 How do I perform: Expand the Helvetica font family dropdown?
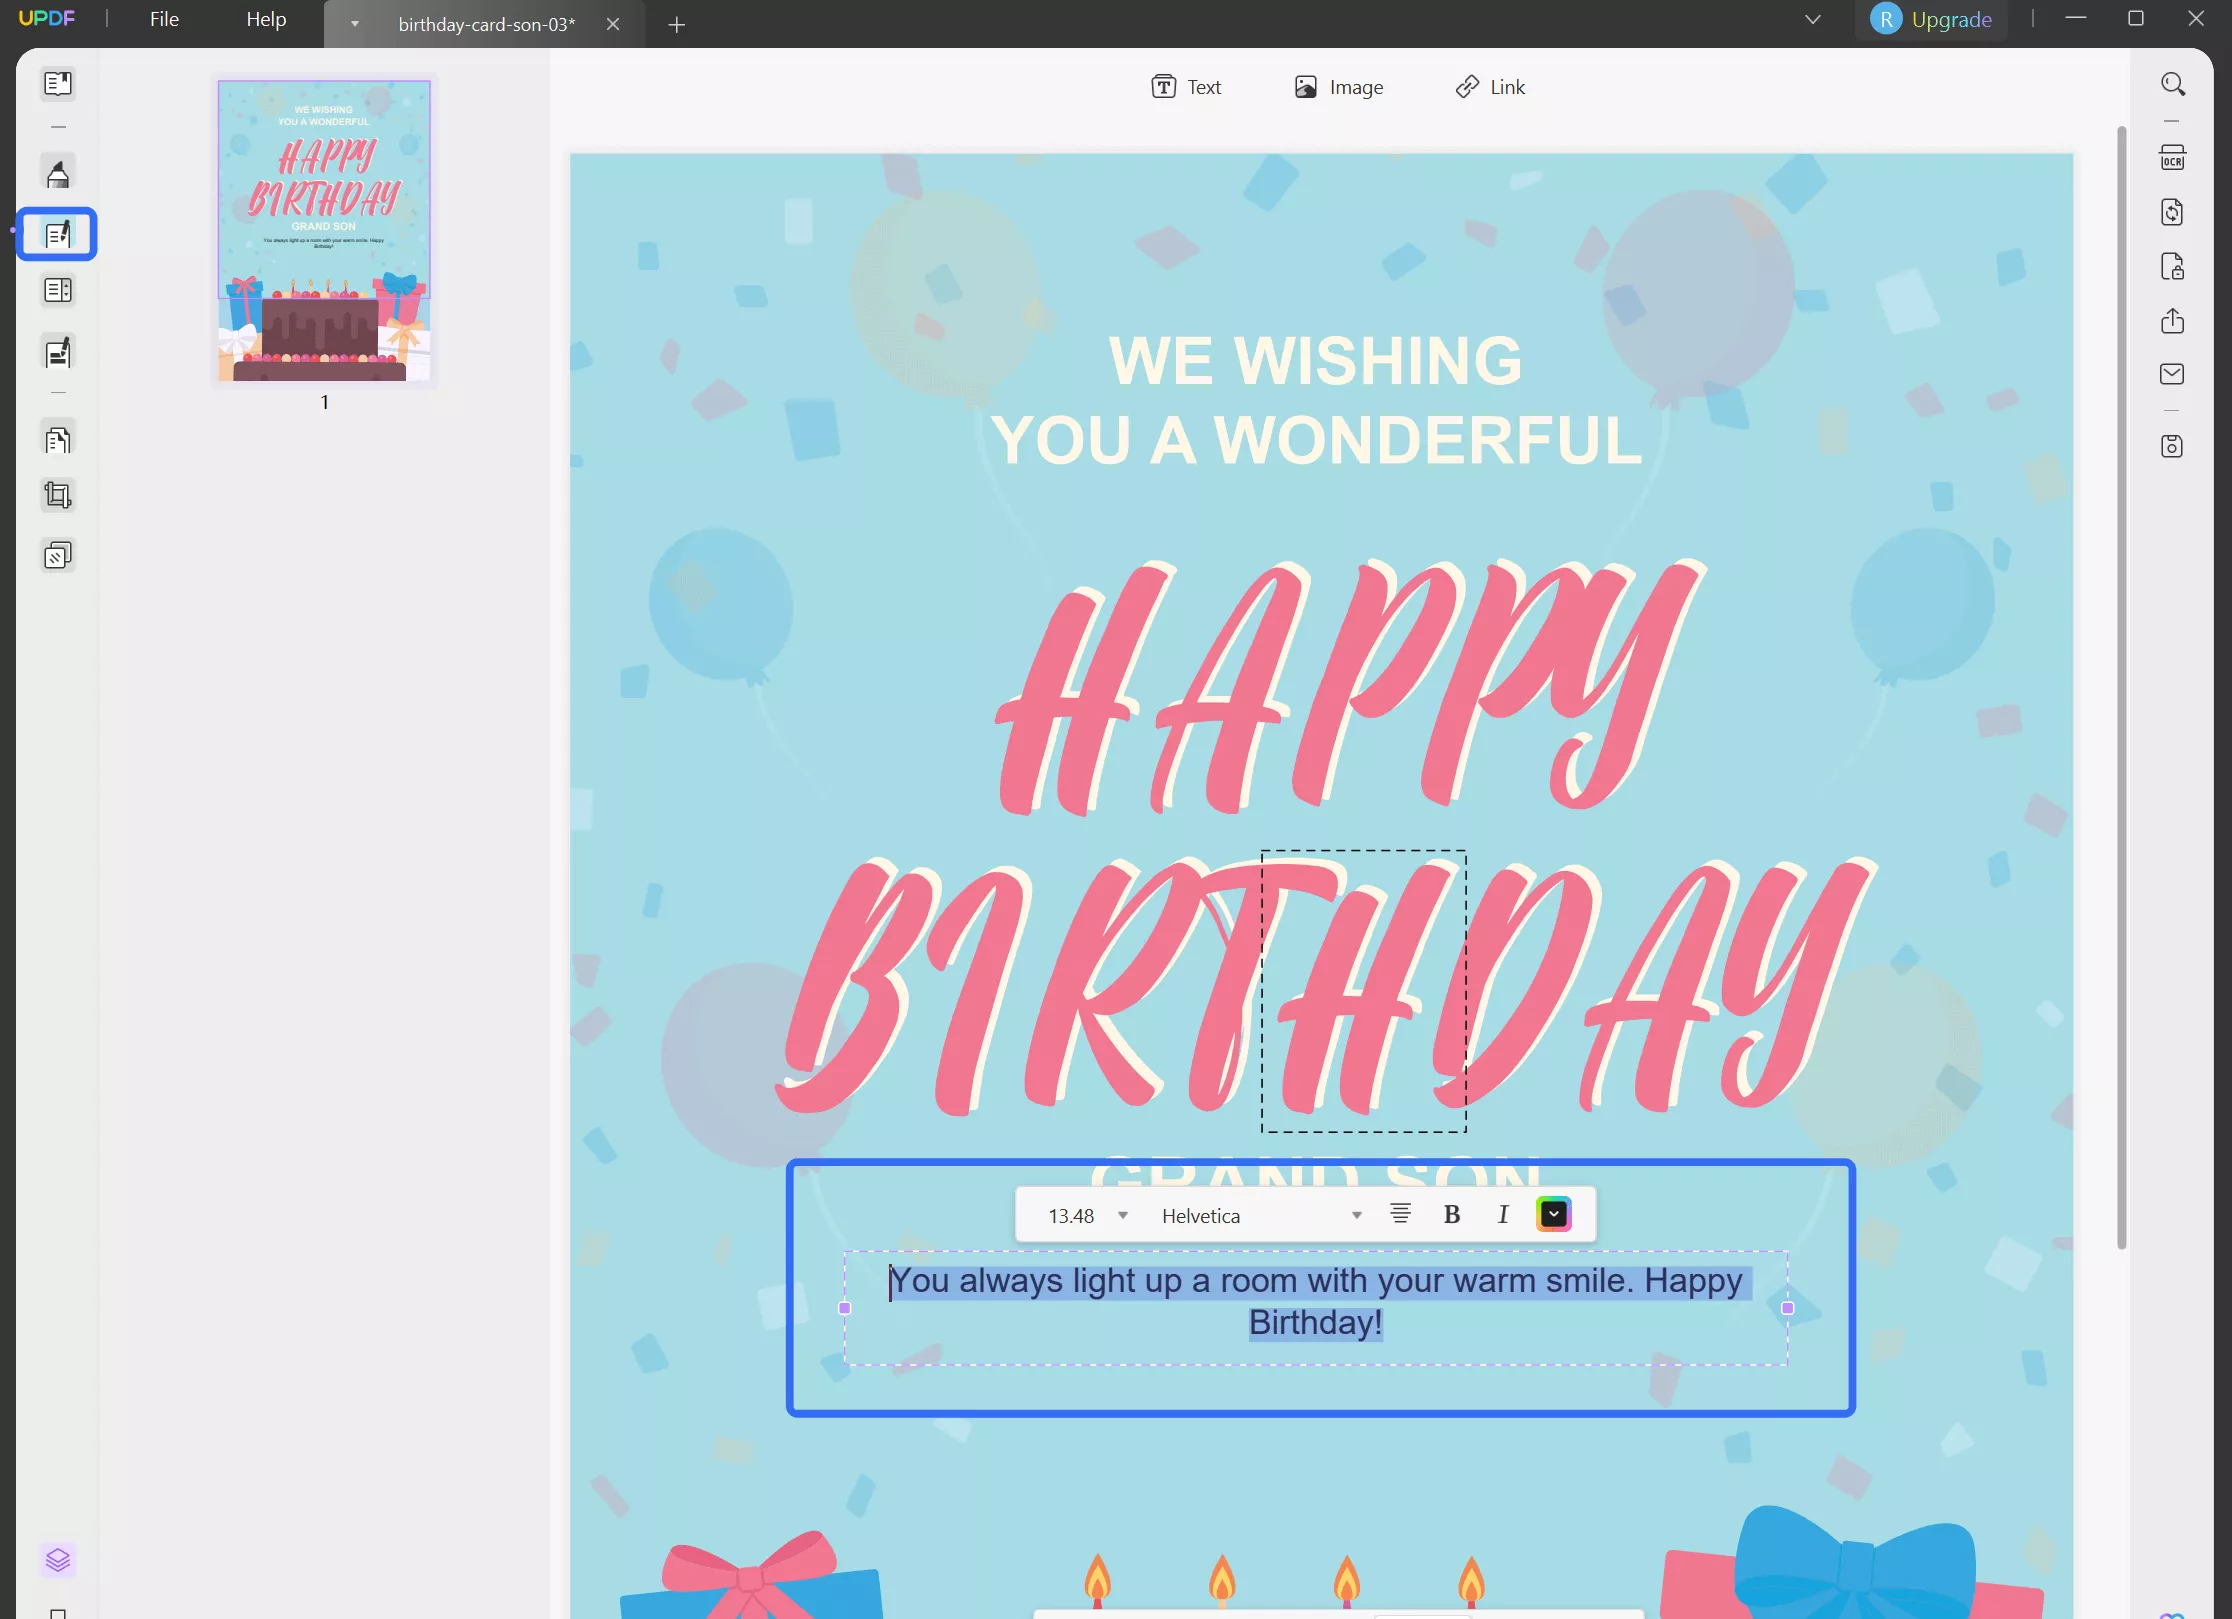click(1357, 1216)
